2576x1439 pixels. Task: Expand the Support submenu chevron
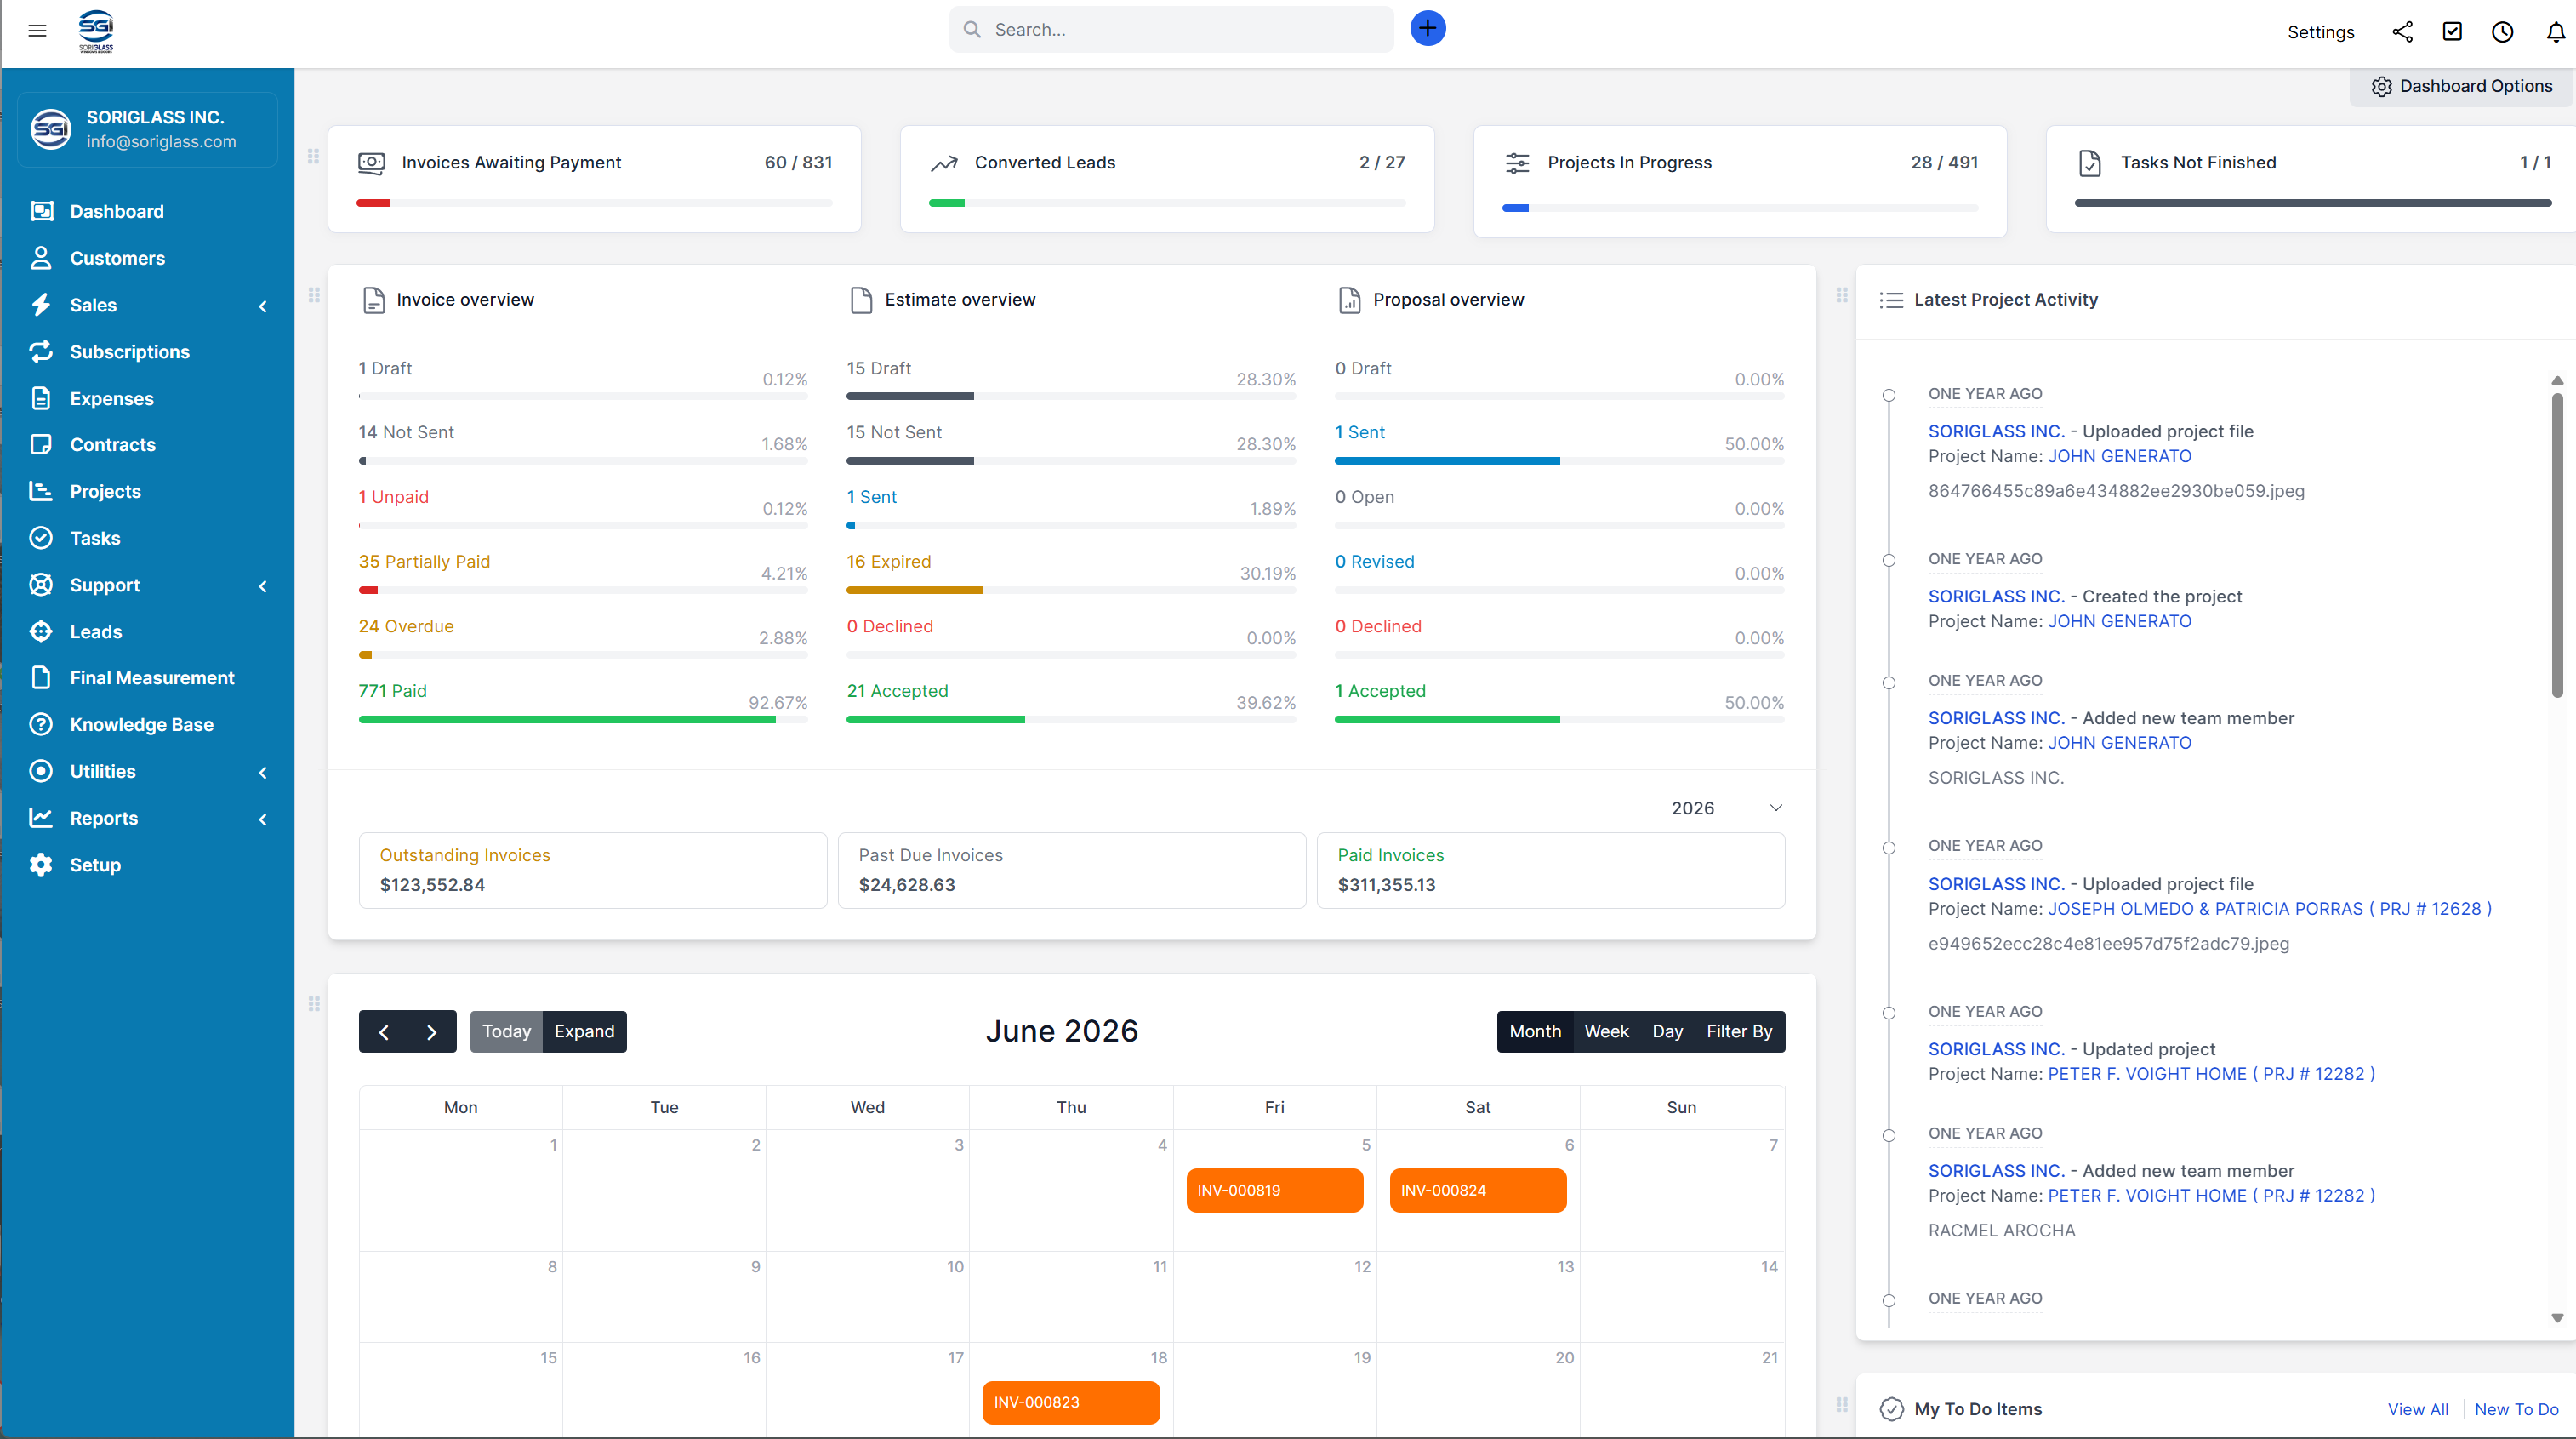[x=263, y=586]
